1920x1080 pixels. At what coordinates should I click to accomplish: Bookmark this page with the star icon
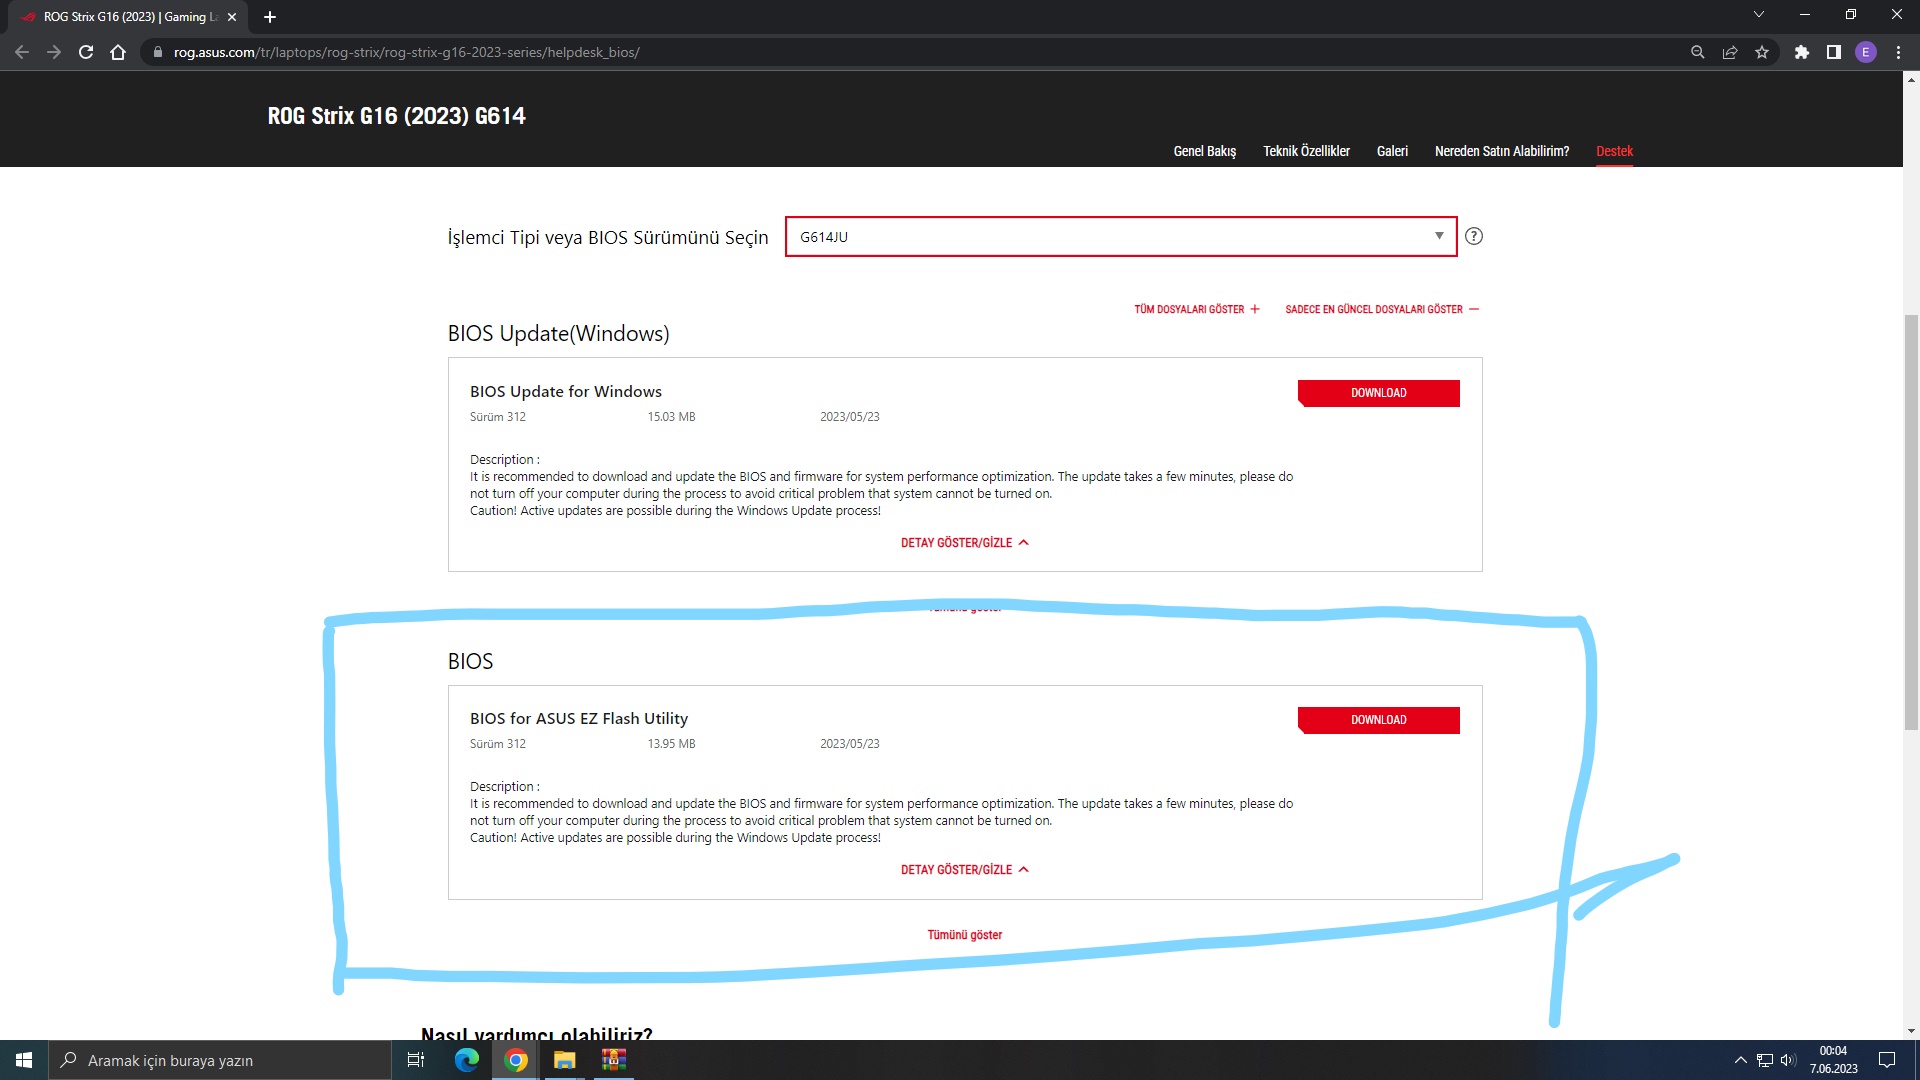click(1762, 52)
